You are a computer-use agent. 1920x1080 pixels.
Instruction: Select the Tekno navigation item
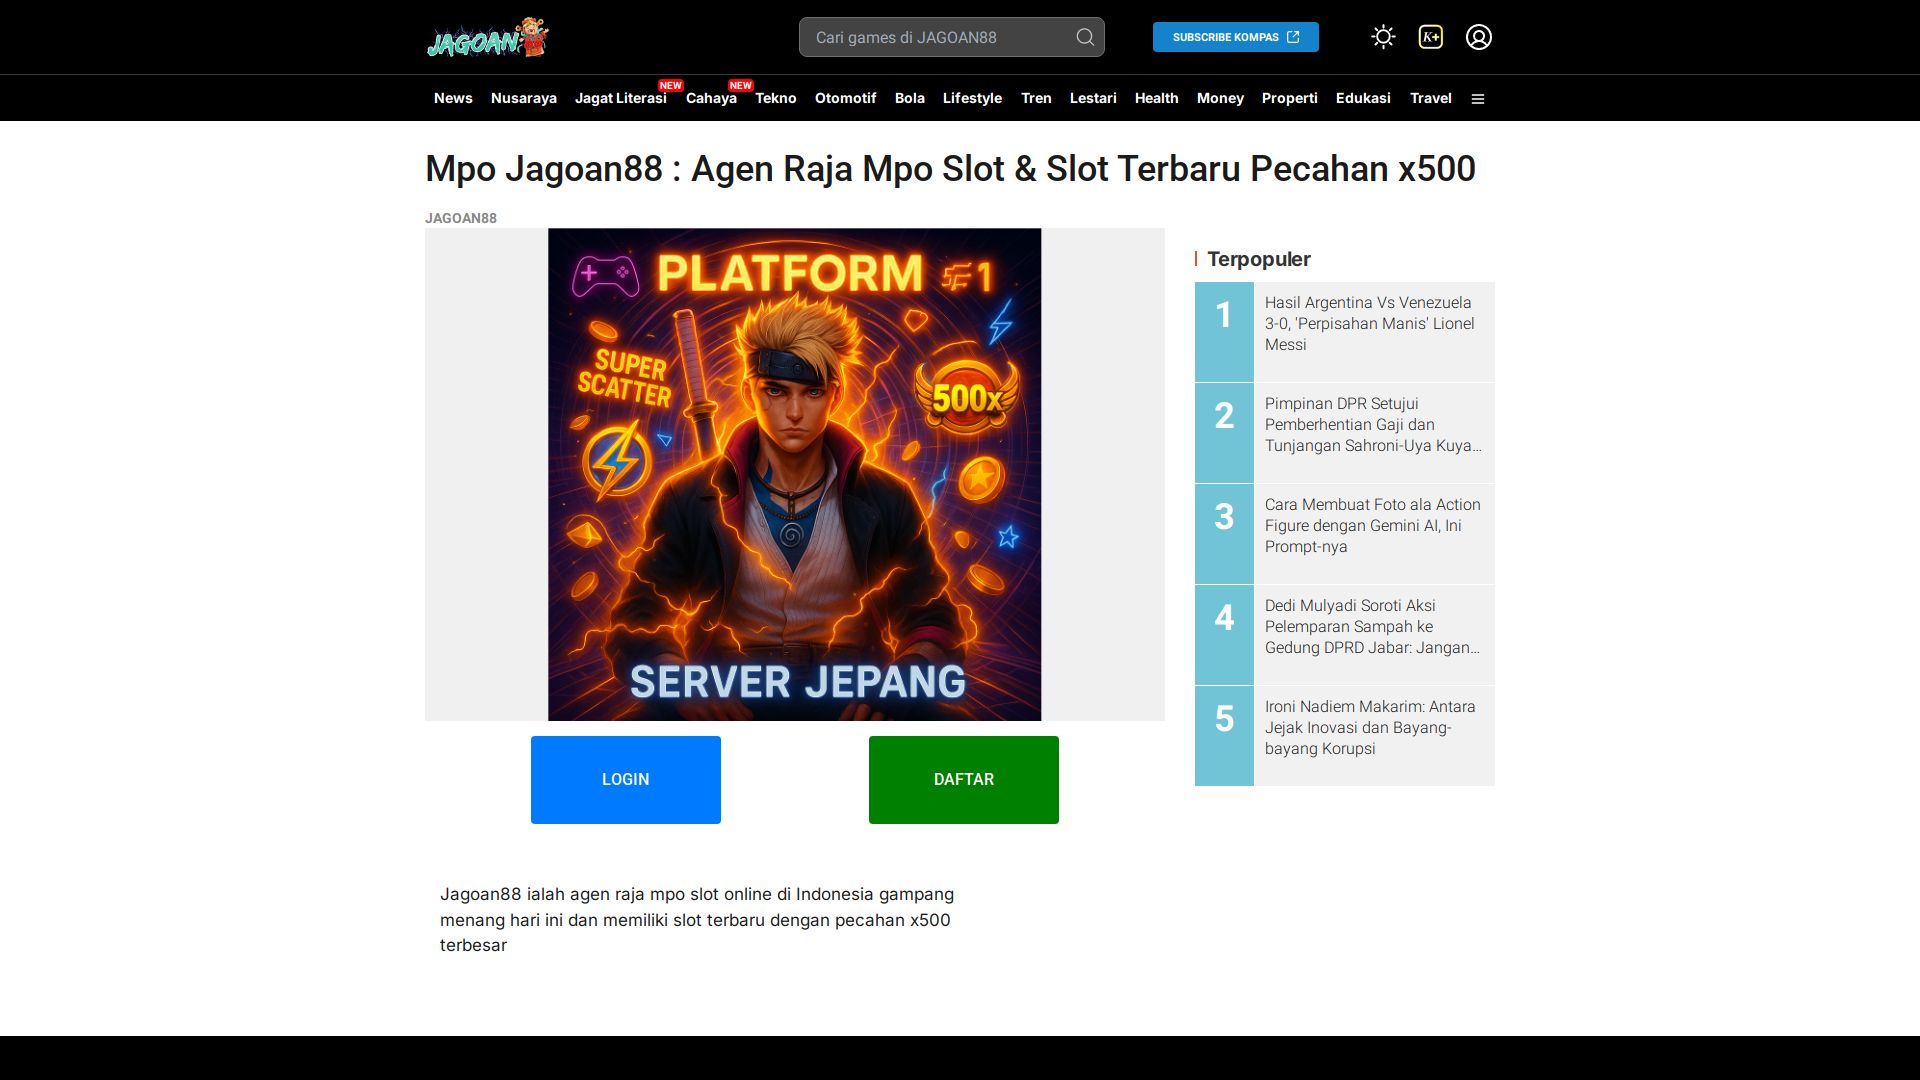tap(775, 98)
